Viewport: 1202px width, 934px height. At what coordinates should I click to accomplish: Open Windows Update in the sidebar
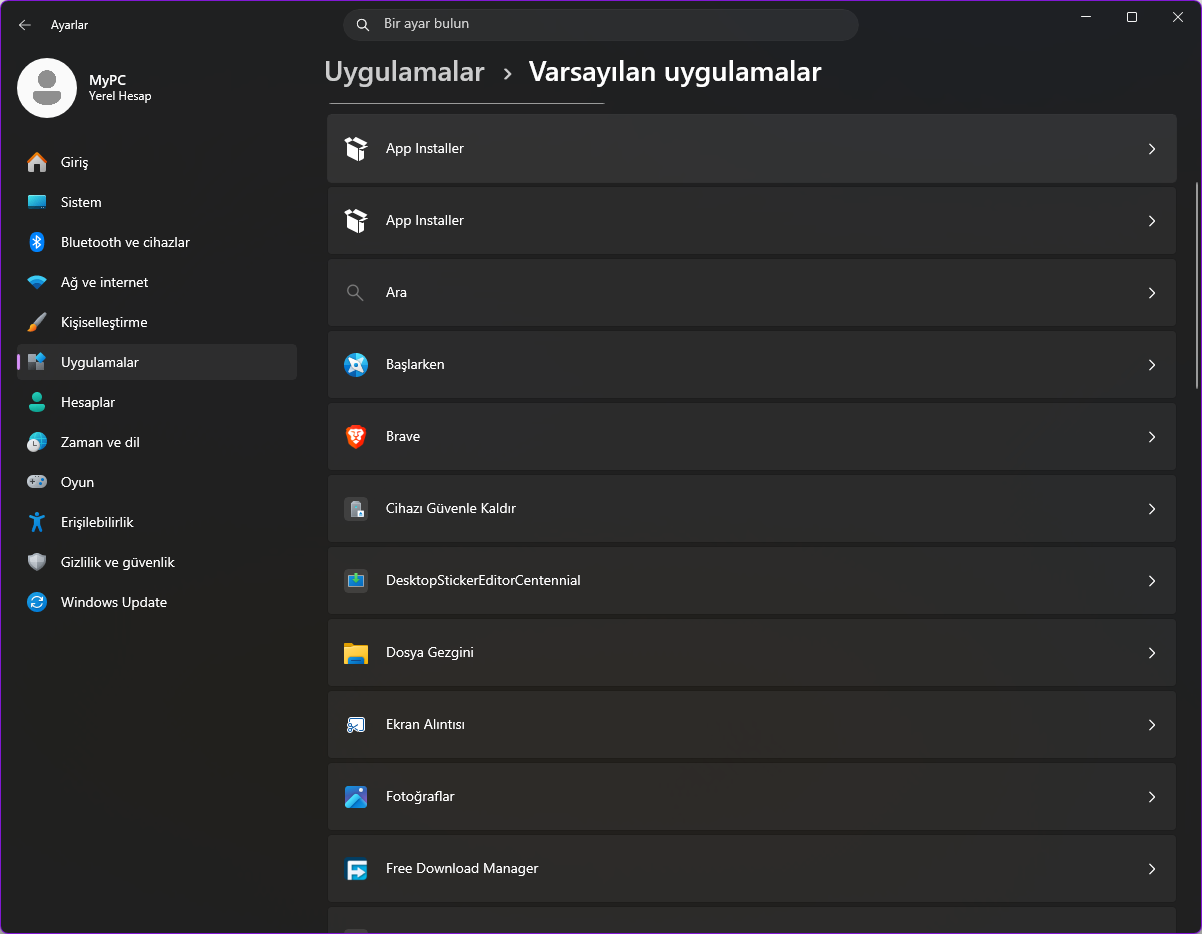157,602
